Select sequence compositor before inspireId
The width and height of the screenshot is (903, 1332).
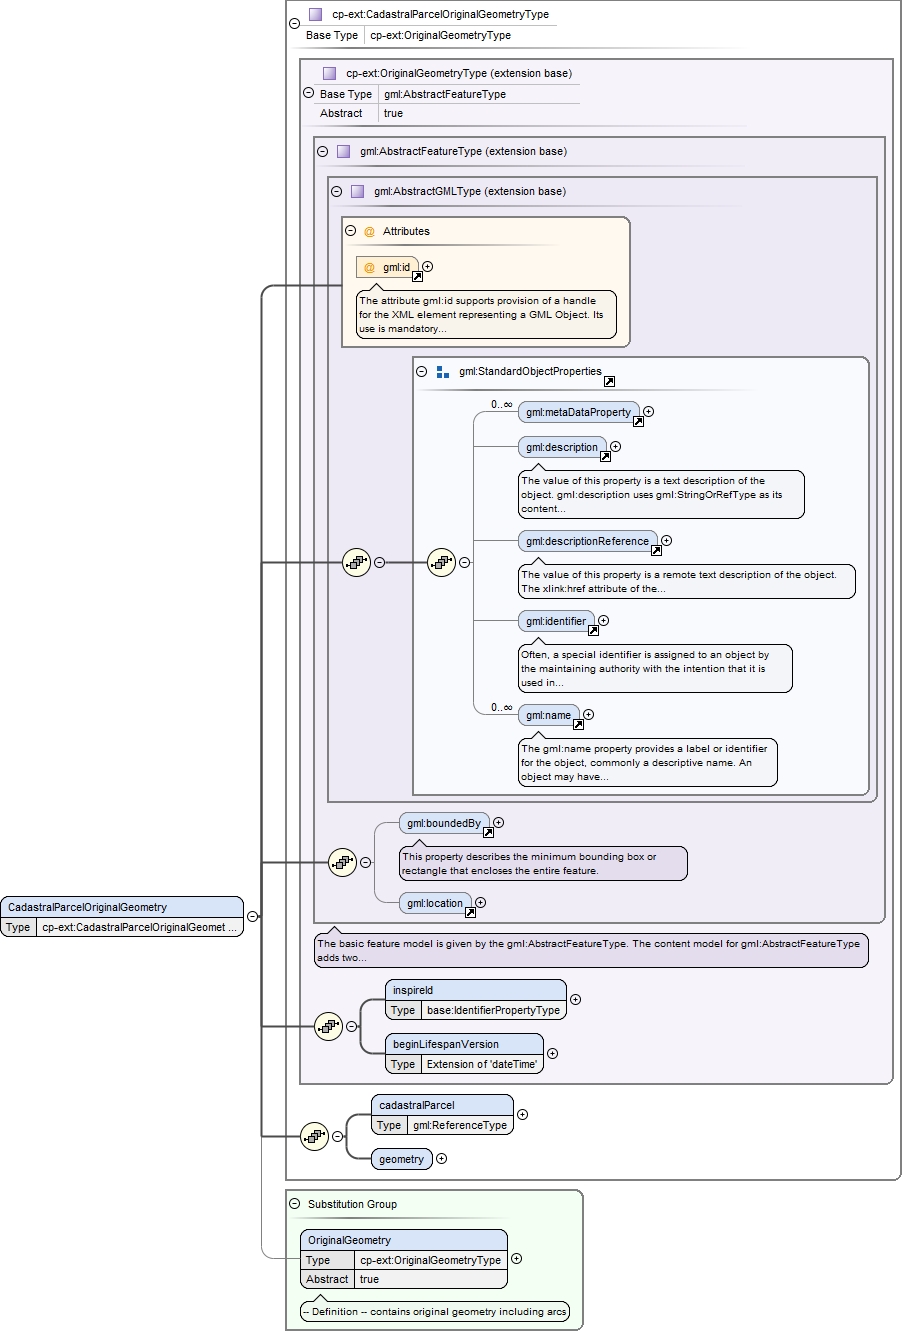click(328, 1026)
